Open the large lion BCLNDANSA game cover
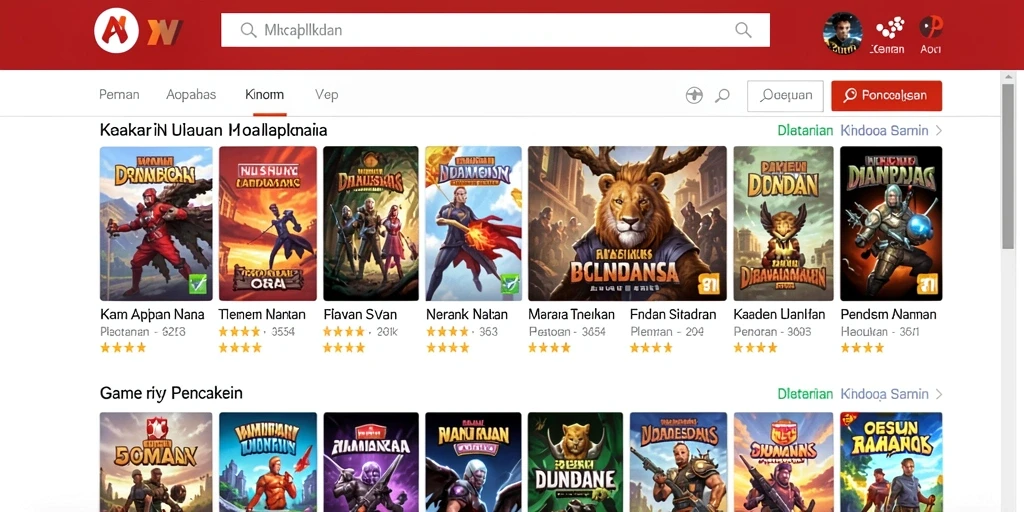The height and width of the screenshot is (512, 1024). pyautogui.click(x=627, y=223)
